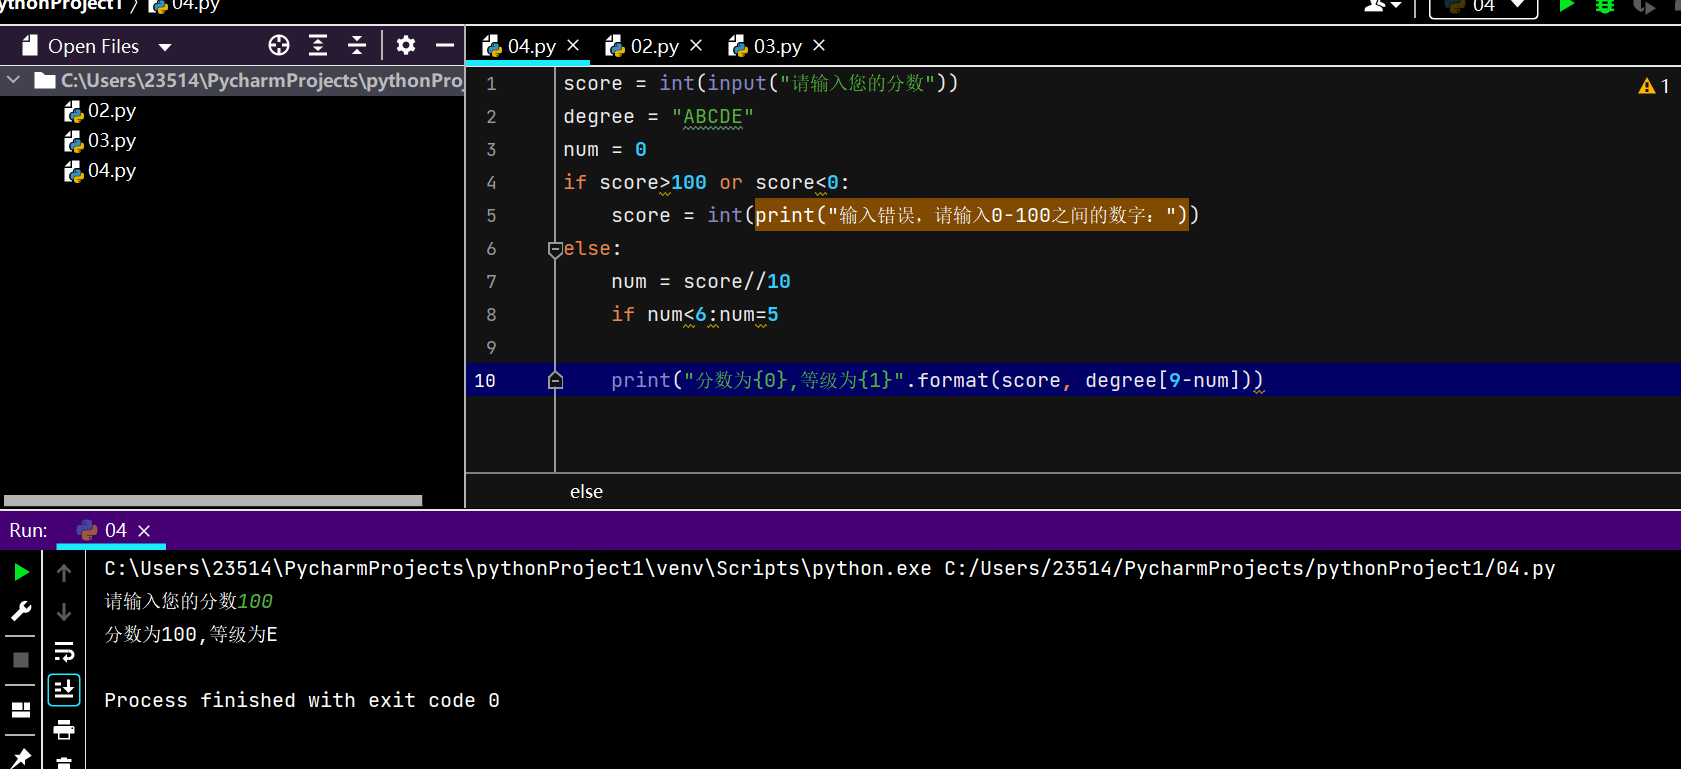Open the user account icon dropdown
Image resolution: width=1681 pixels, height=769 pixels.
[x=1383, y=6]
